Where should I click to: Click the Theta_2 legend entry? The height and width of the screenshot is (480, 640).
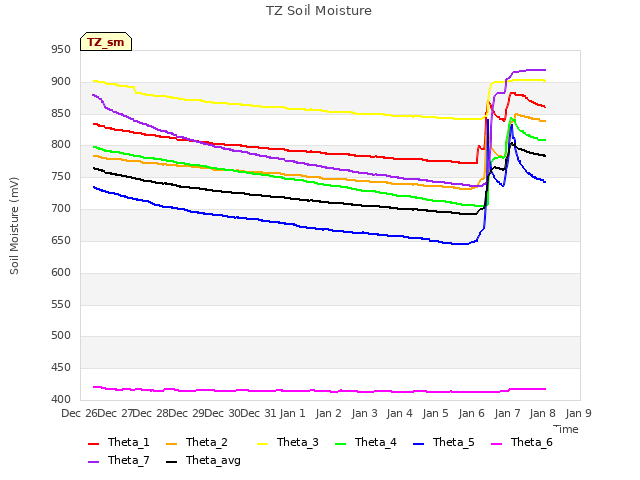pos(197,442)
